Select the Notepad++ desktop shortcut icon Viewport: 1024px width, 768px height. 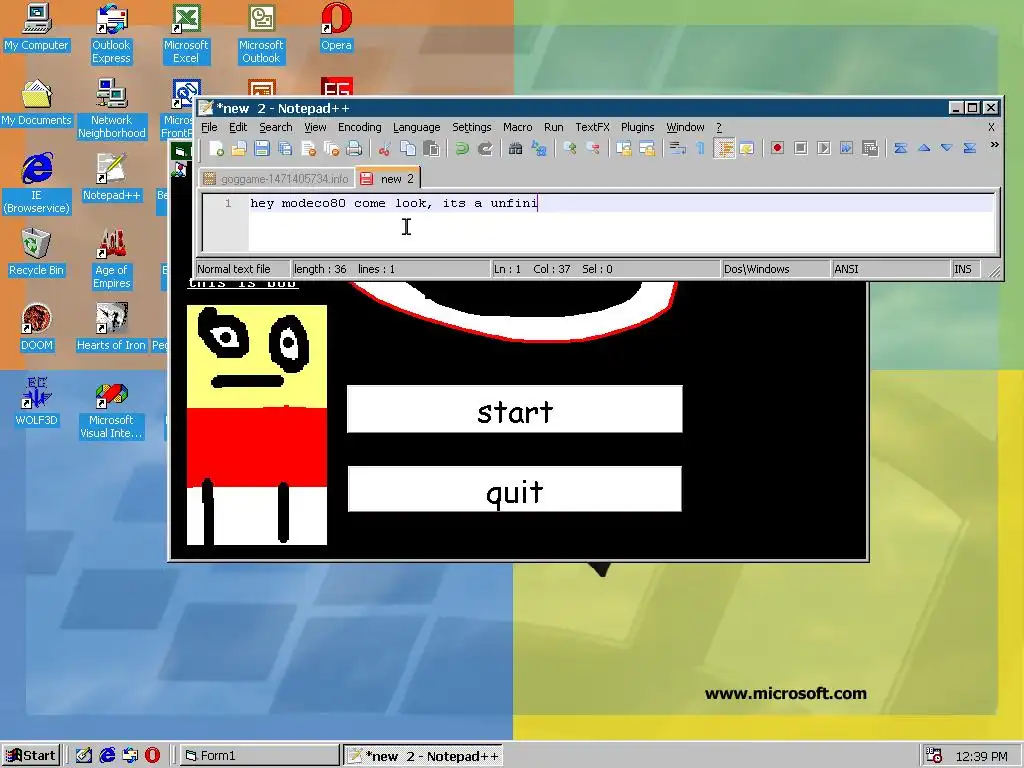[111, 178]
